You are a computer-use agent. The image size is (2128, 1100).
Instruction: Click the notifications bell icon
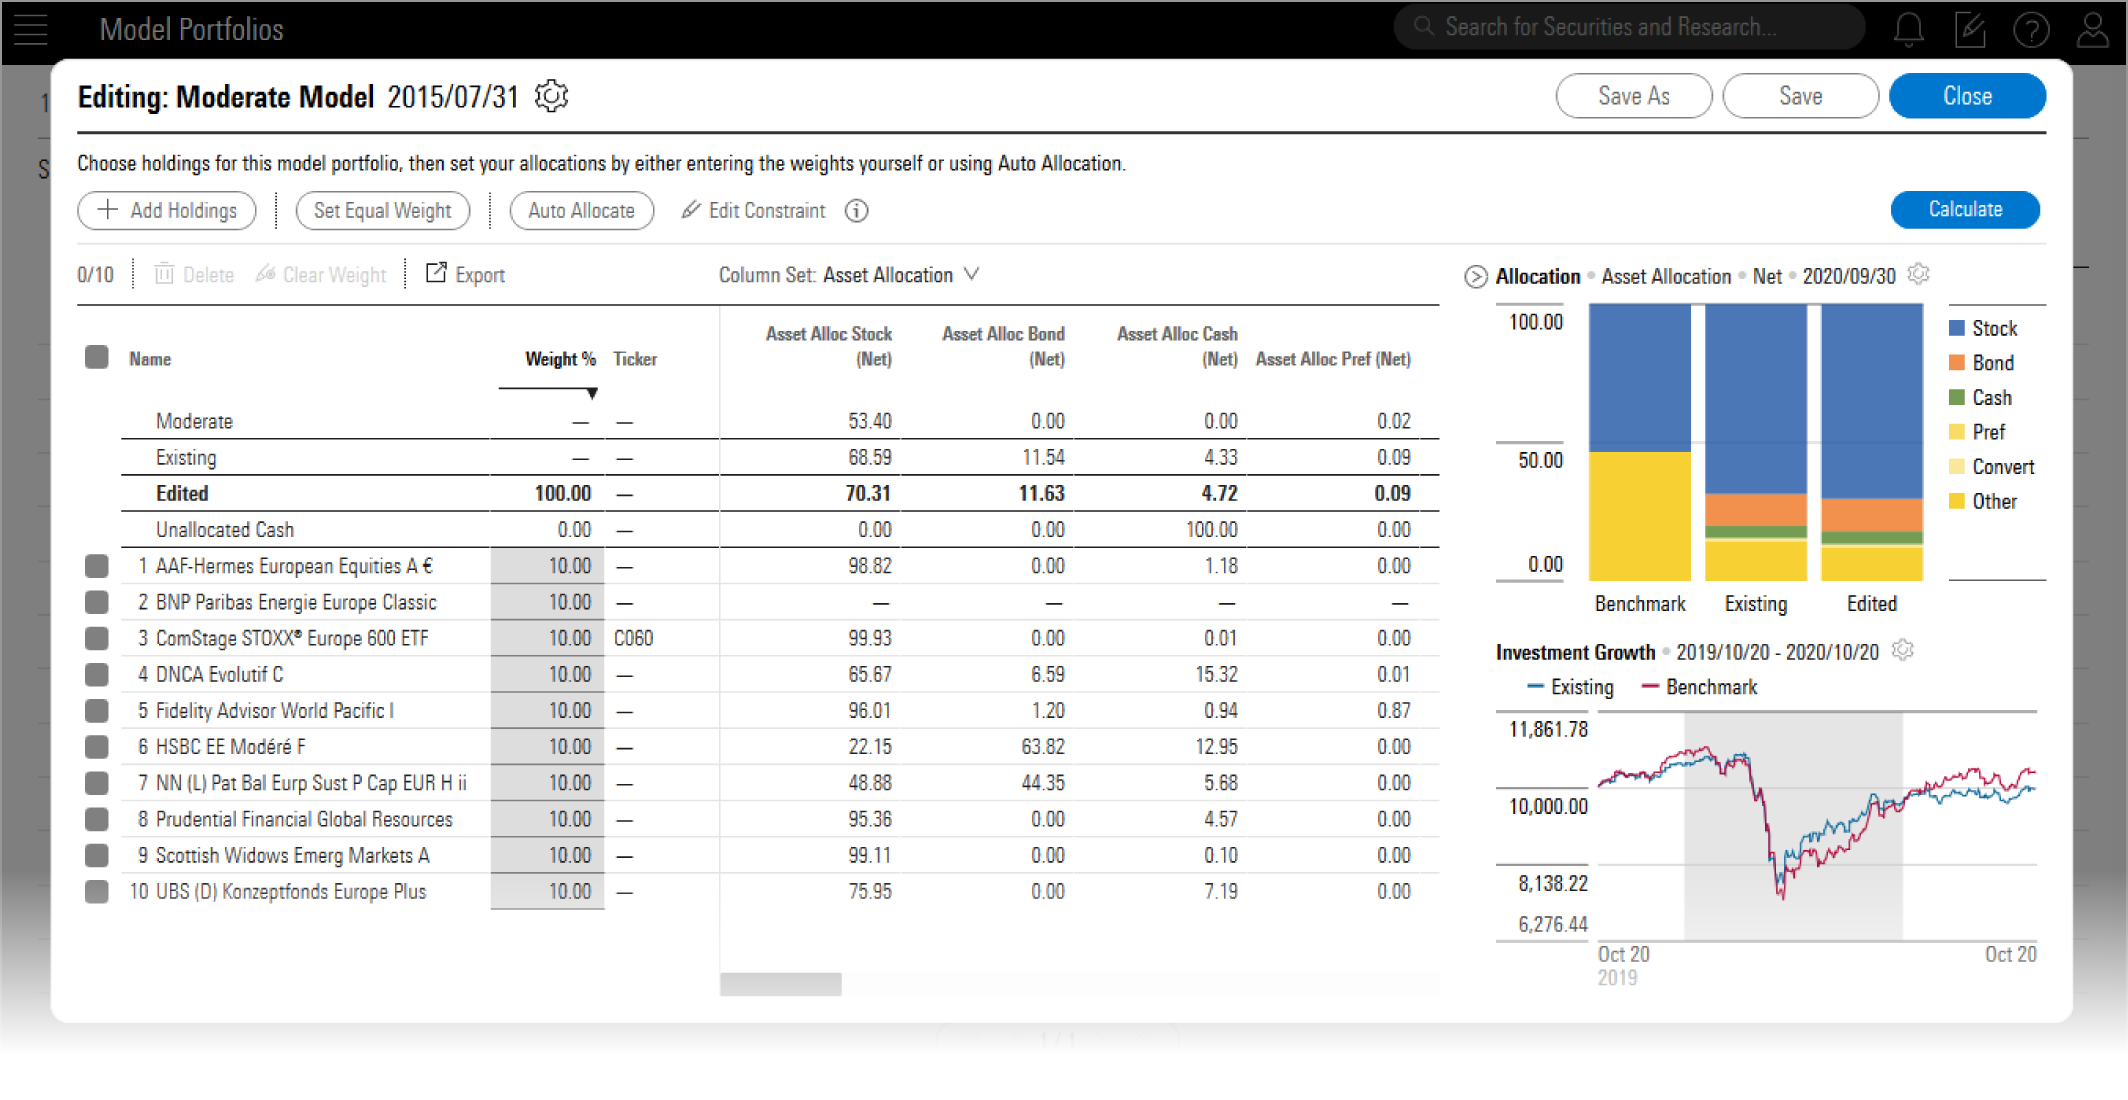coord(1908,29)
